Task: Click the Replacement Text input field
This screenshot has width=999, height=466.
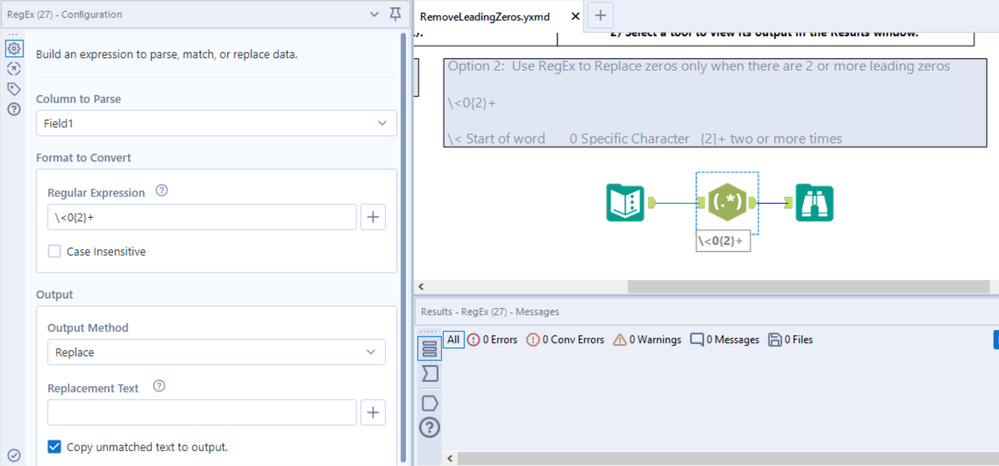Action: (201, 412)
